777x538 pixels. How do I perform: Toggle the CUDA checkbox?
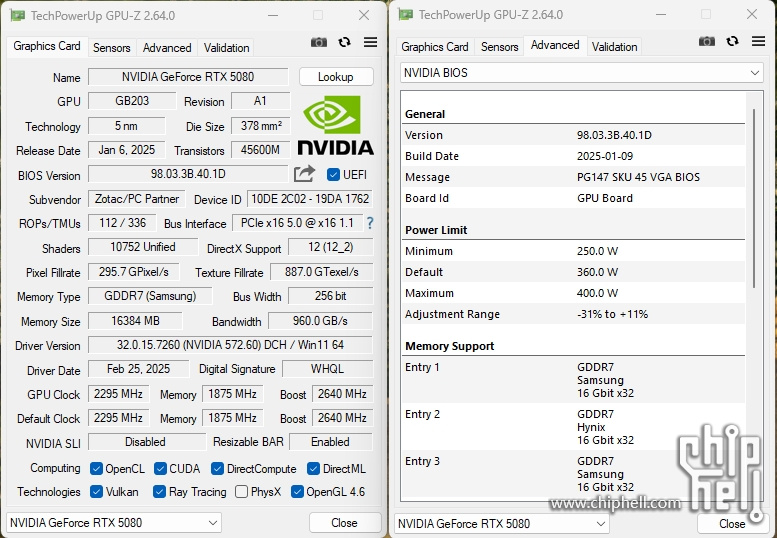pos(160,469)
